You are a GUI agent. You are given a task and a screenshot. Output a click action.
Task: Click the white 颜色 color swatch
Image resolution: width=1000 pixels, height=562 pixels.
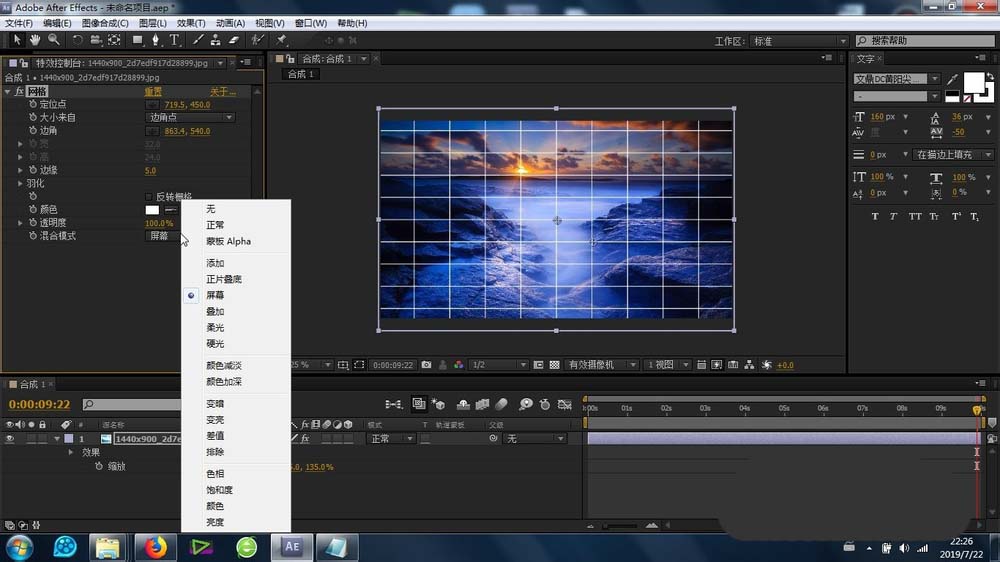152,210
